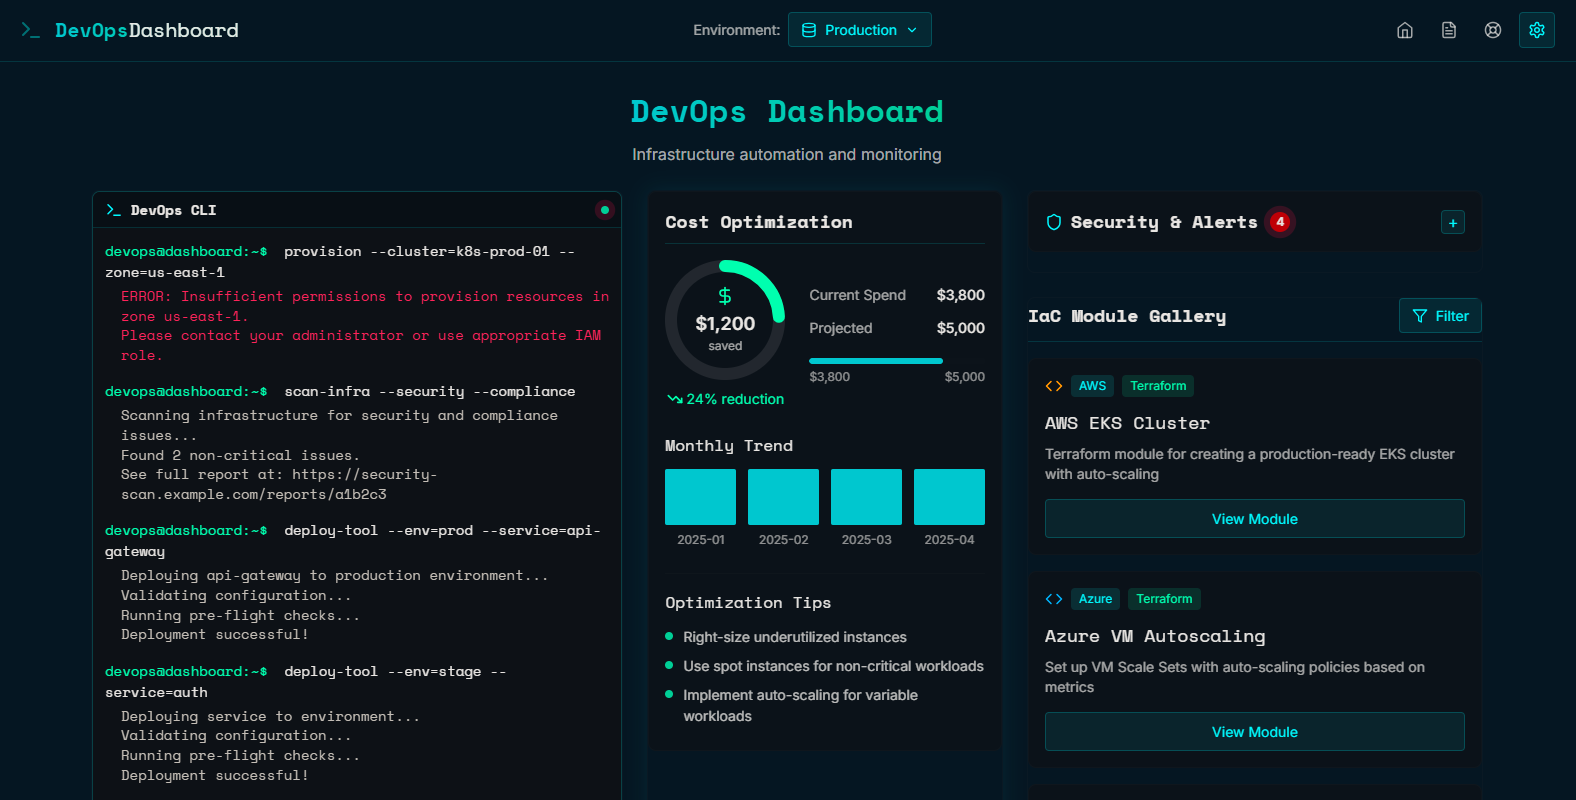
Task: Click 'Found 2 non-critical issues.' output line
Action: 240,455
